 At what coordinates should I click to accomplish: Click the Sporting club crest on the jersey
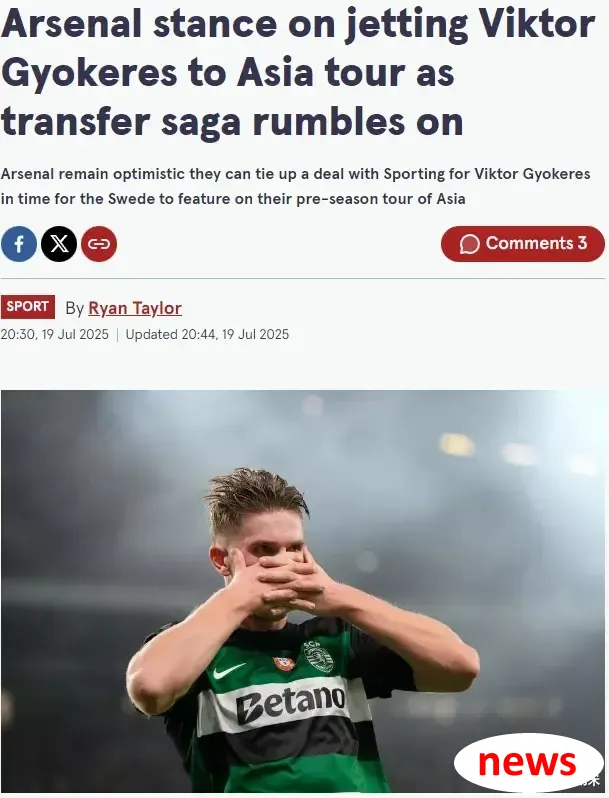click(318, 657)
